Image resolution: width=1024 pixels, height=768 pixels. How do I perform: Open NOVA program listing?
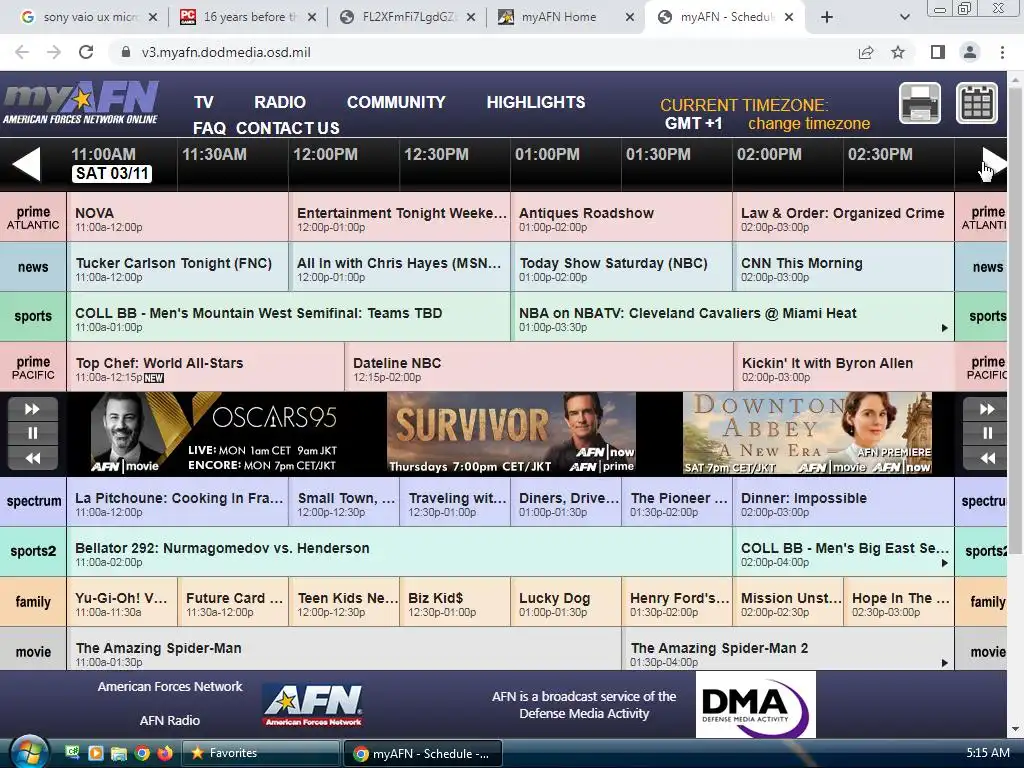[178, 217]
